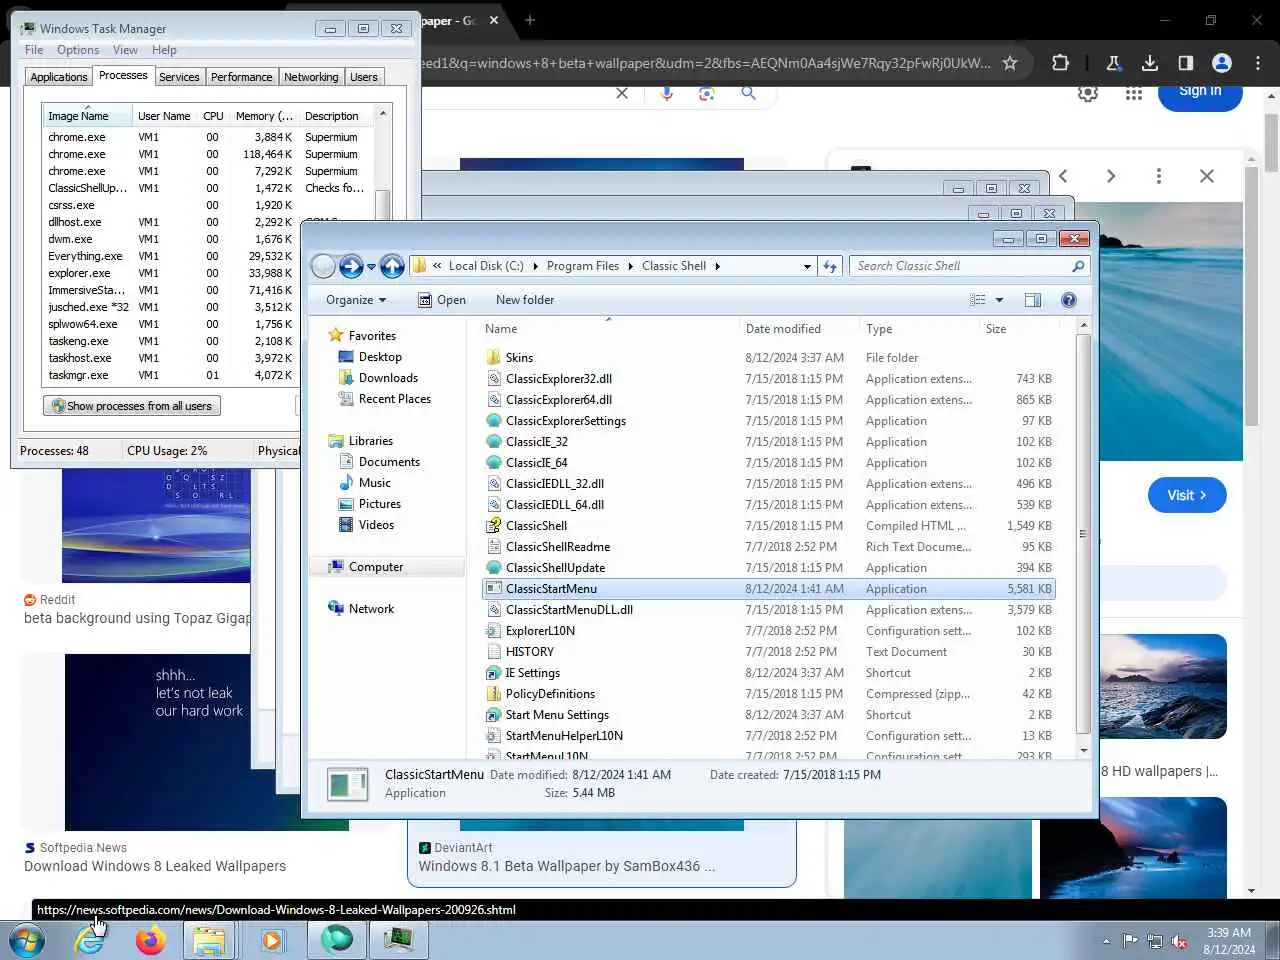The height and width of the screenshot is (960, 1280).
Task: Toggle the preview pane button
Action: [1033, 300]
